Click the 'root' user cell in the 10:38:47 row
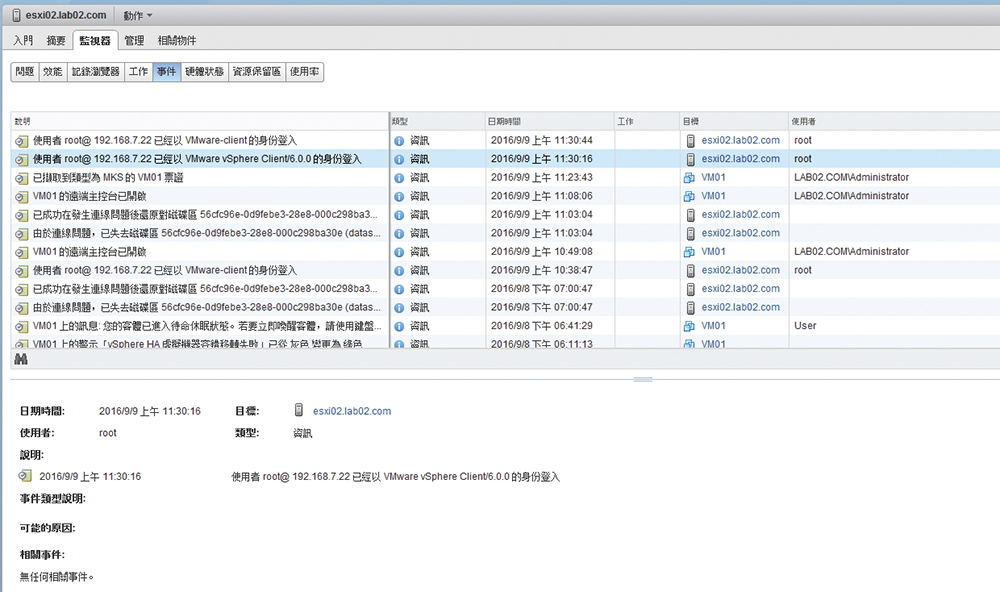The width and height of the screenshot is (1000, 592). coord(803,270)
